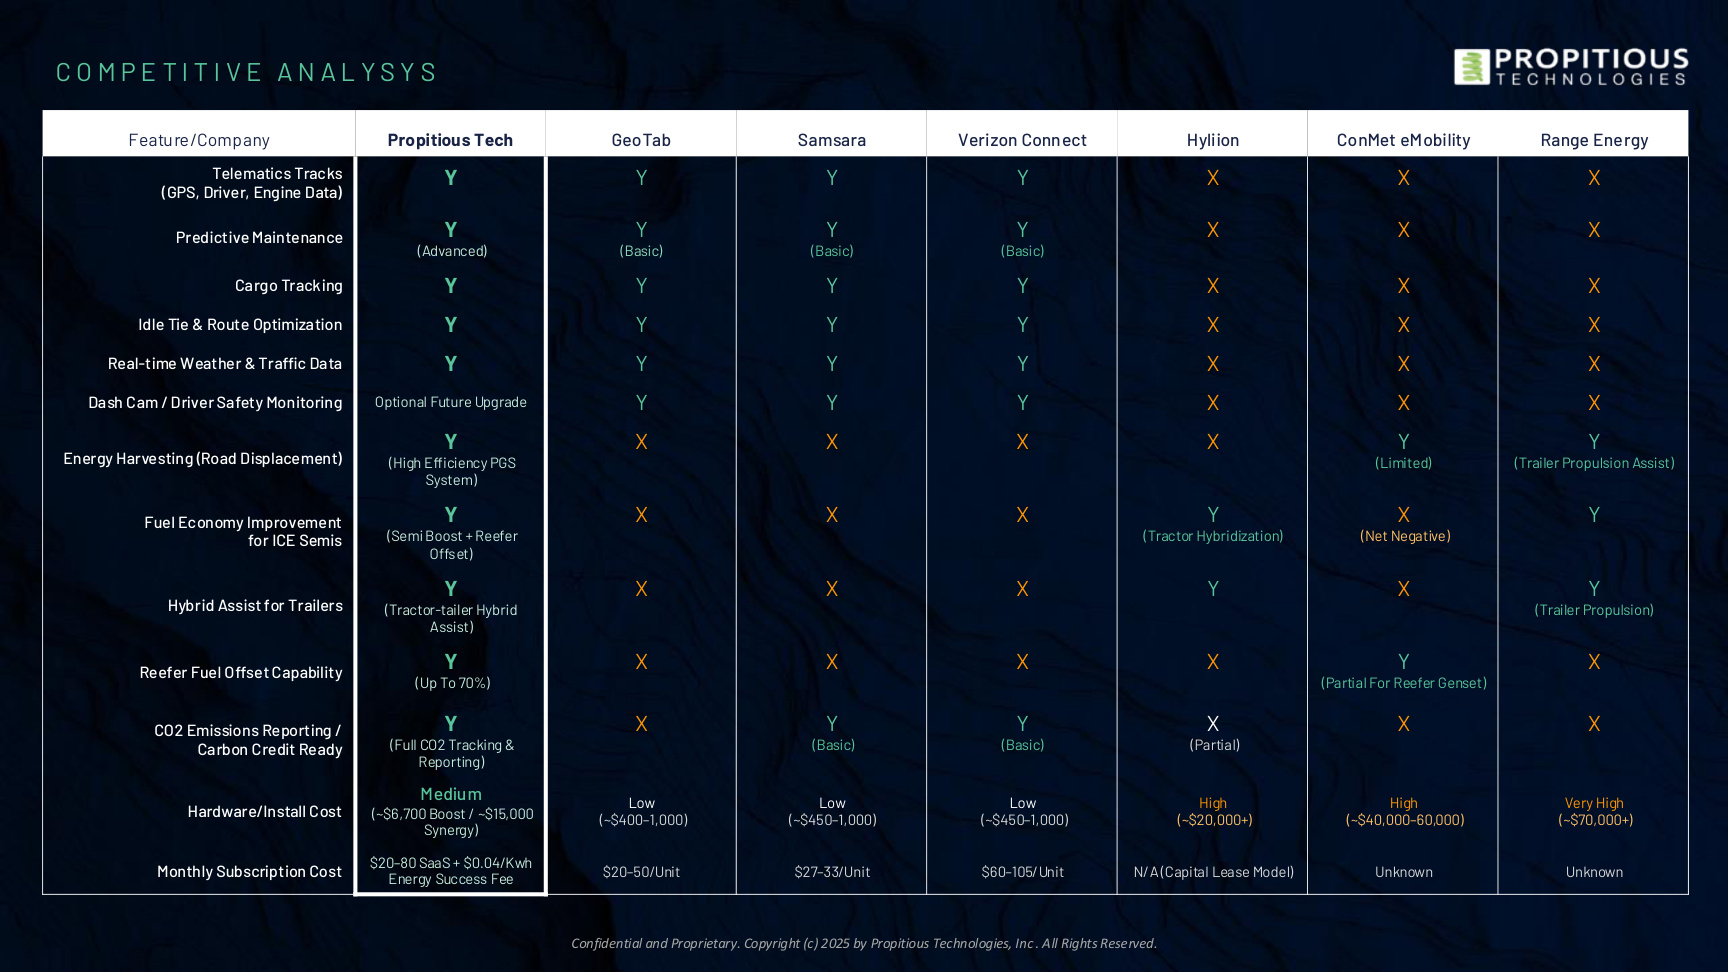This screenshot has height=972, width=1728.
Task: Select the 'Telematics Tracks' feature row label
Action: [252, 183]
